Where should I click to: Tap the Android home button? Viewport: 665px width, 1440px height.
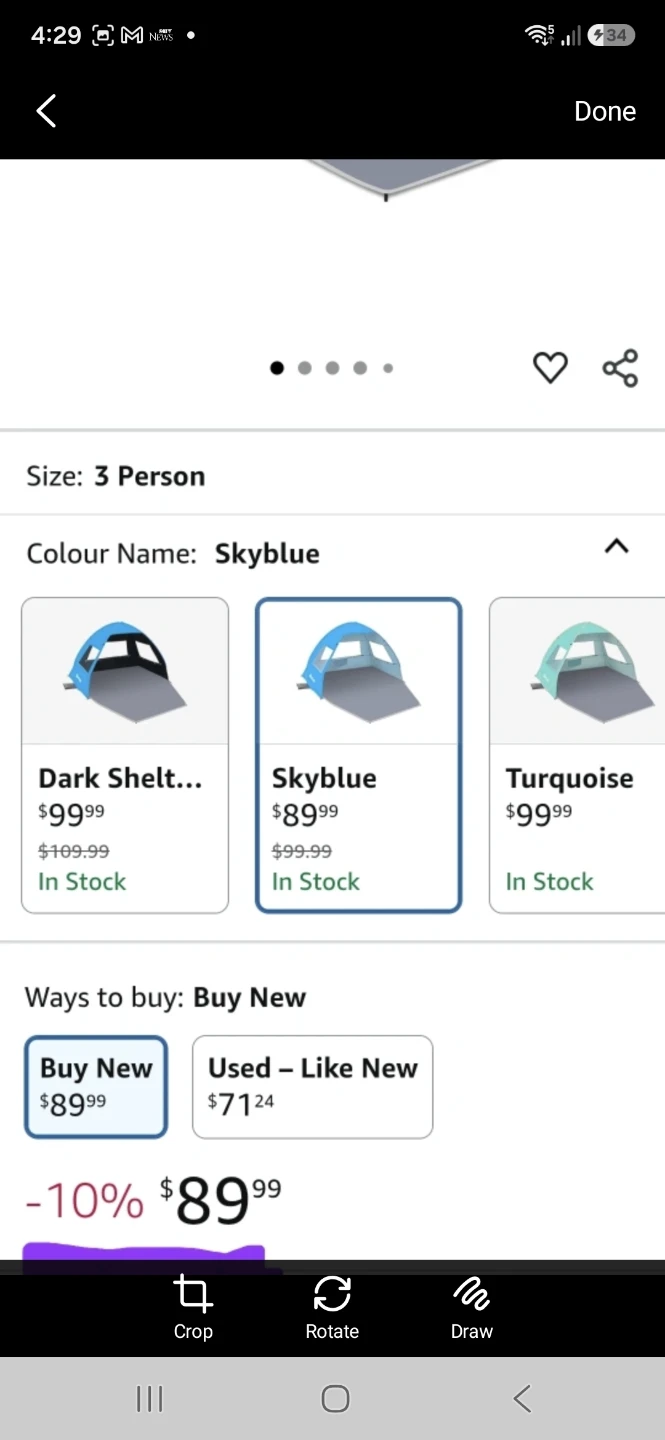pos(335,1398)
